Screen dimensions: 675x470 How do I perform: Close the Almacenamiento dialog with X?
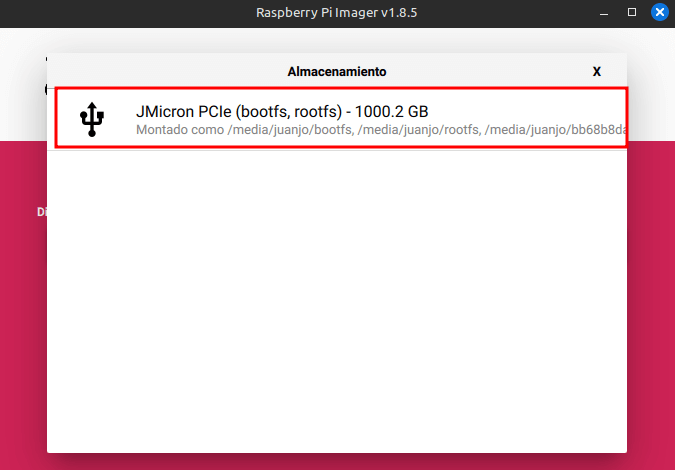point(597,71)
